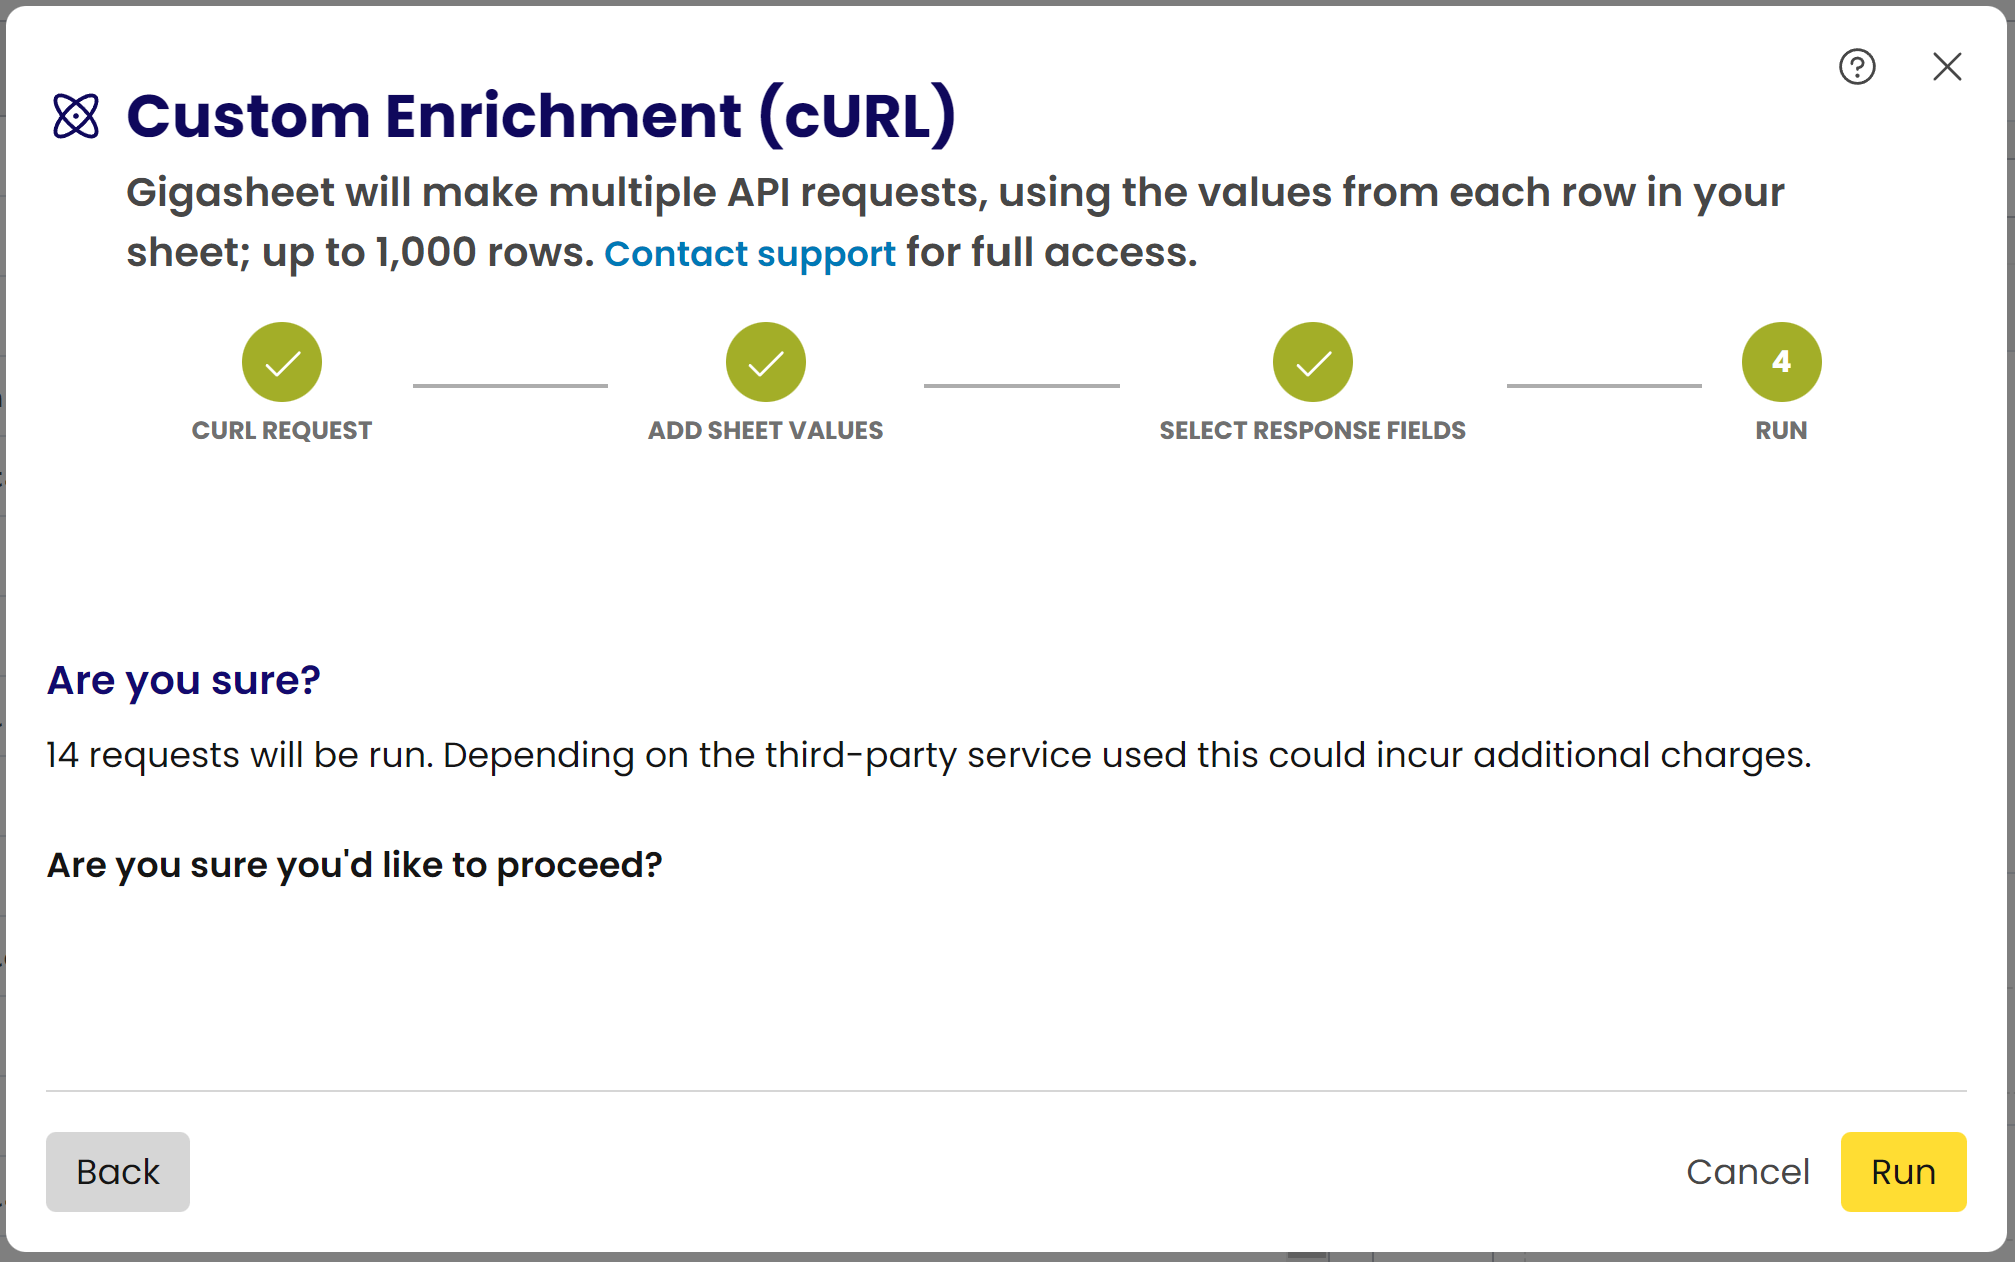Image resolution: width=2015 pixels, height=1262 pixels.
Task: Open the Contact support link
Action: click(x=750, y=254)
